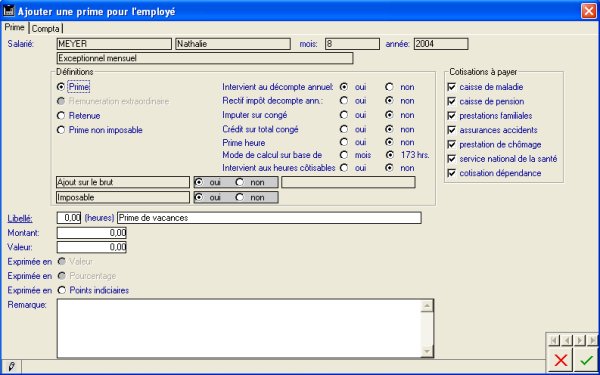Image resolution: width=600 pixels, height=375 pixels.
Task: Set Imputer sur congé to non
Action: coord(389,115)
